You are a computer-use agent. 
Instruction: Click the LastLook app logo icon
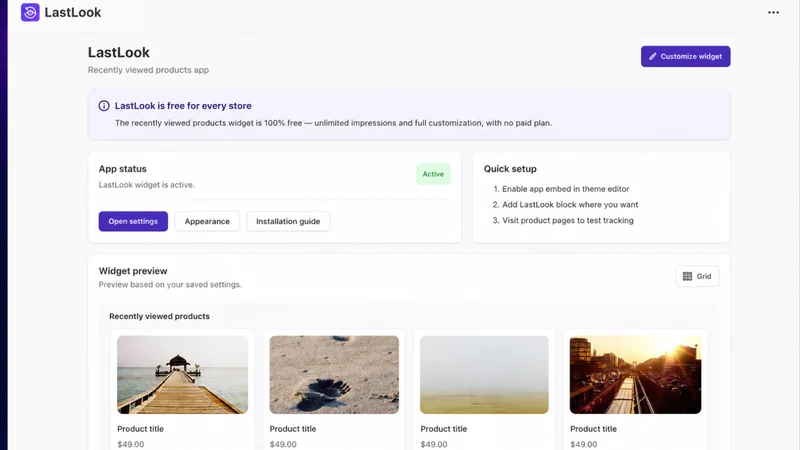coord(30,12)
